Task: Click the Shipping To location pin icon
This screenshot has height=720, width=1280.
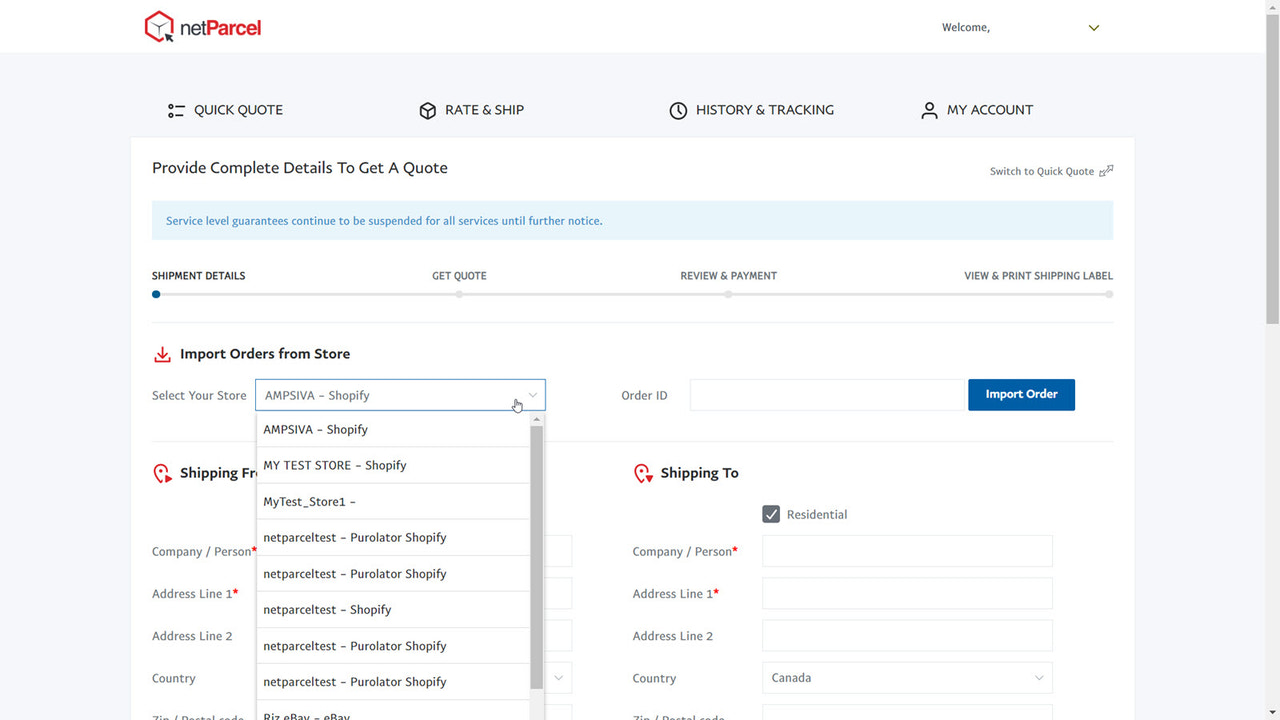Action: coord(643,473)
